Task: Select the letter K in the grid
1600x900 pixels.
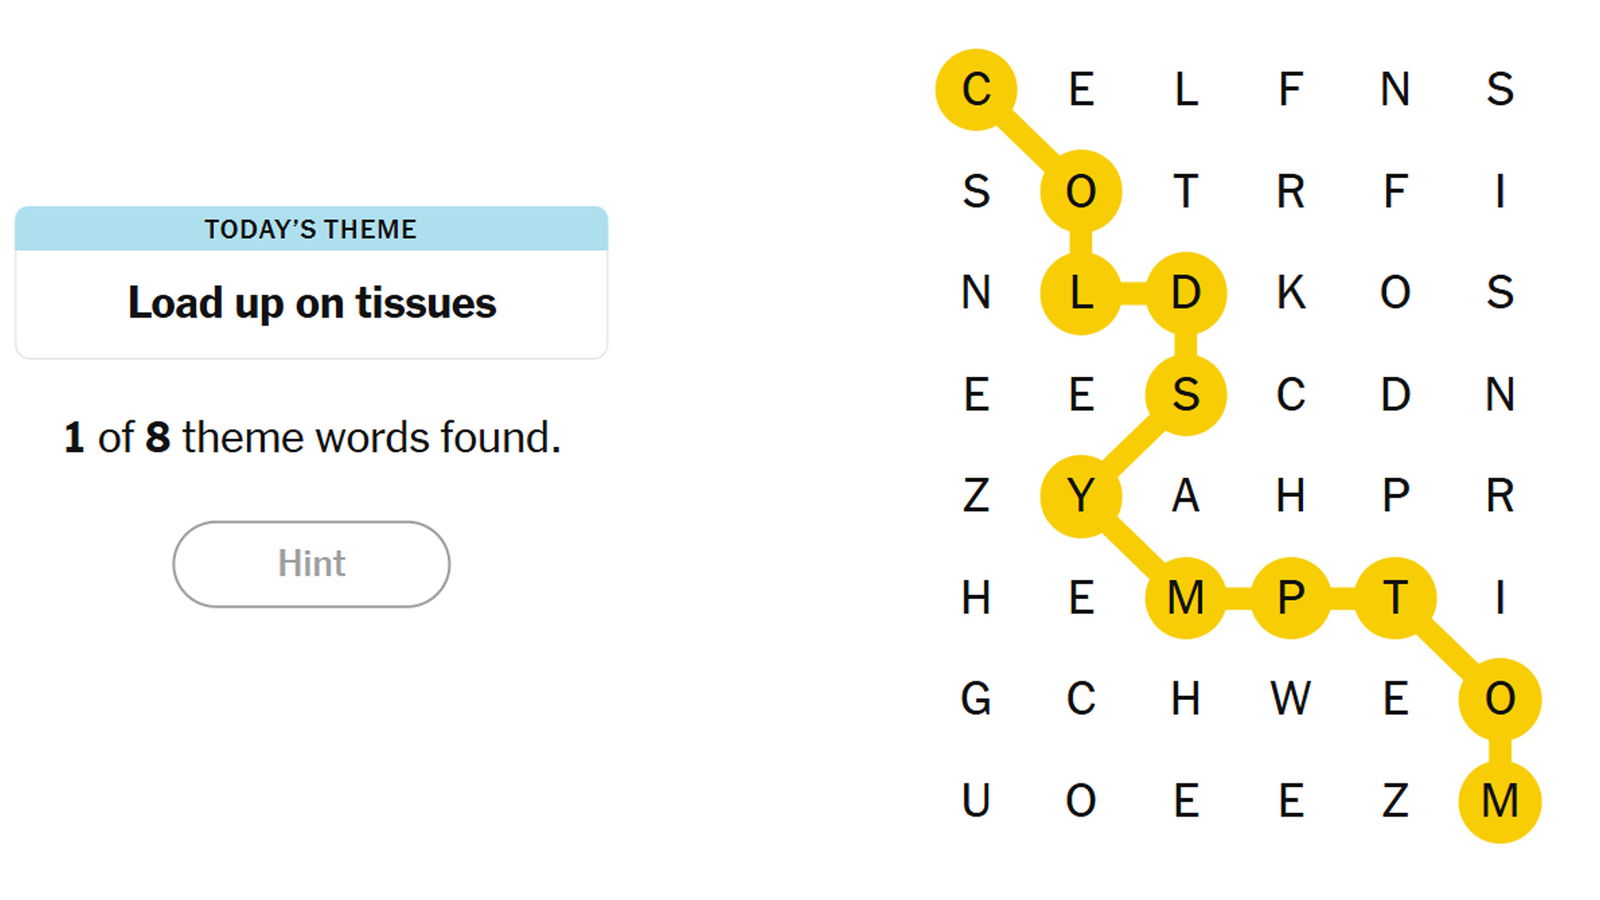Action: tap(1290, 293)
